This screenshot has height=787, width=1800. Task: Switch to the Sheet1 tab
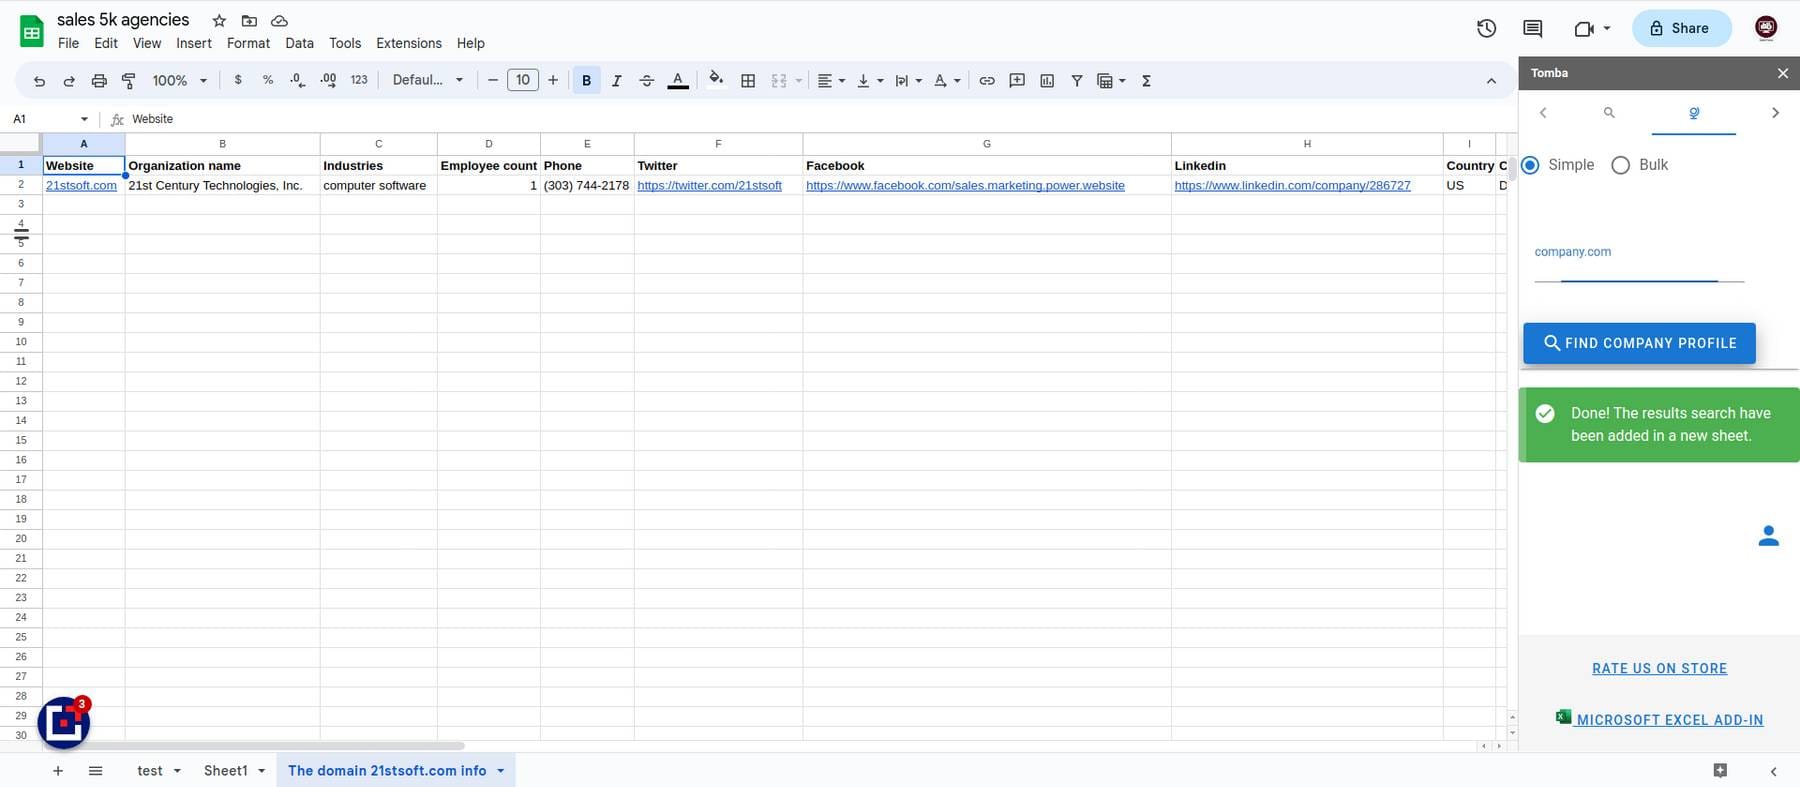click(x=226, y=771)
